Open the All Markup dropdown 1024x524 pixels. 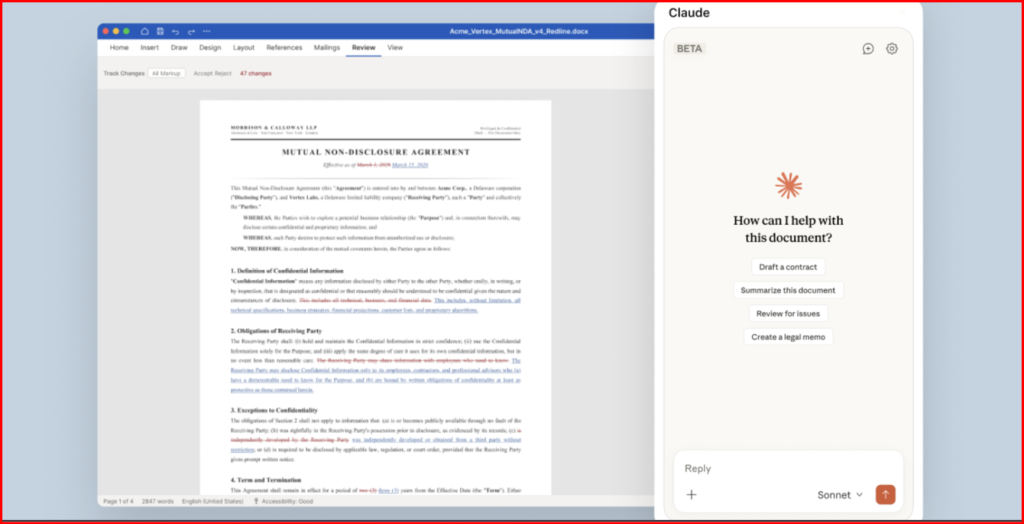pos(166,73)
